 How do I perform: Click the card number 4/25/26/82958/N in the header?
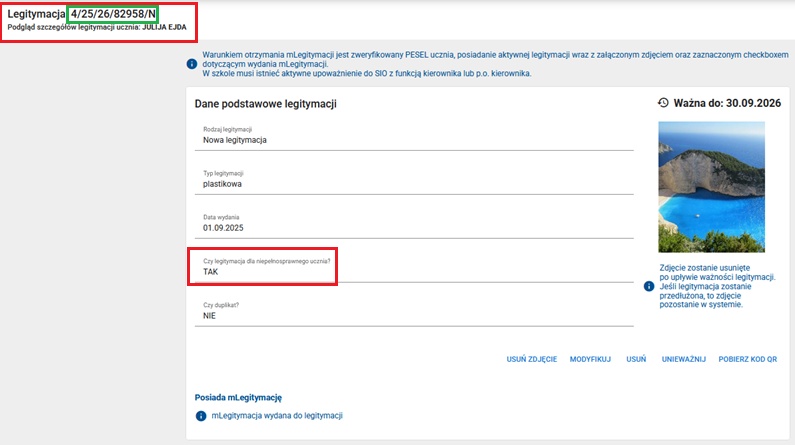[x=113, y=14]
